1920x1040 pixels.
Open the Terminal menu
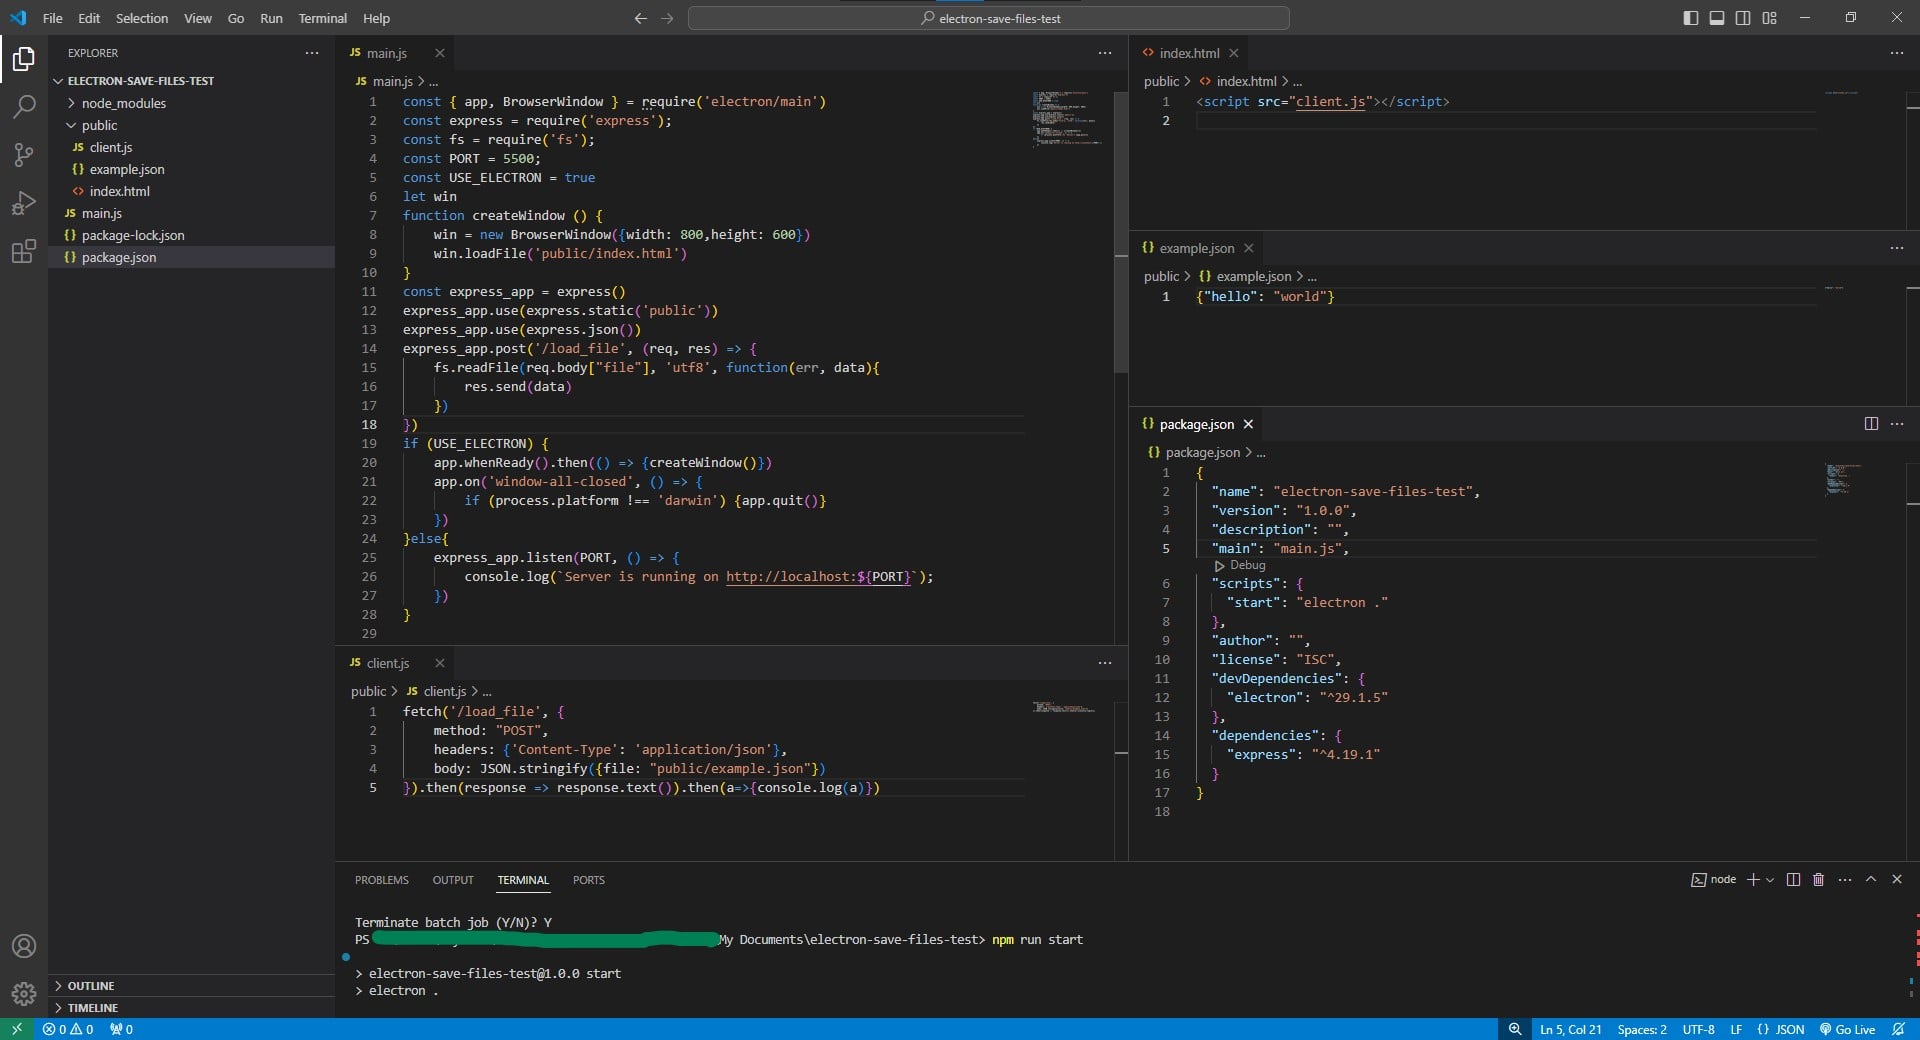tap(322, 18)
